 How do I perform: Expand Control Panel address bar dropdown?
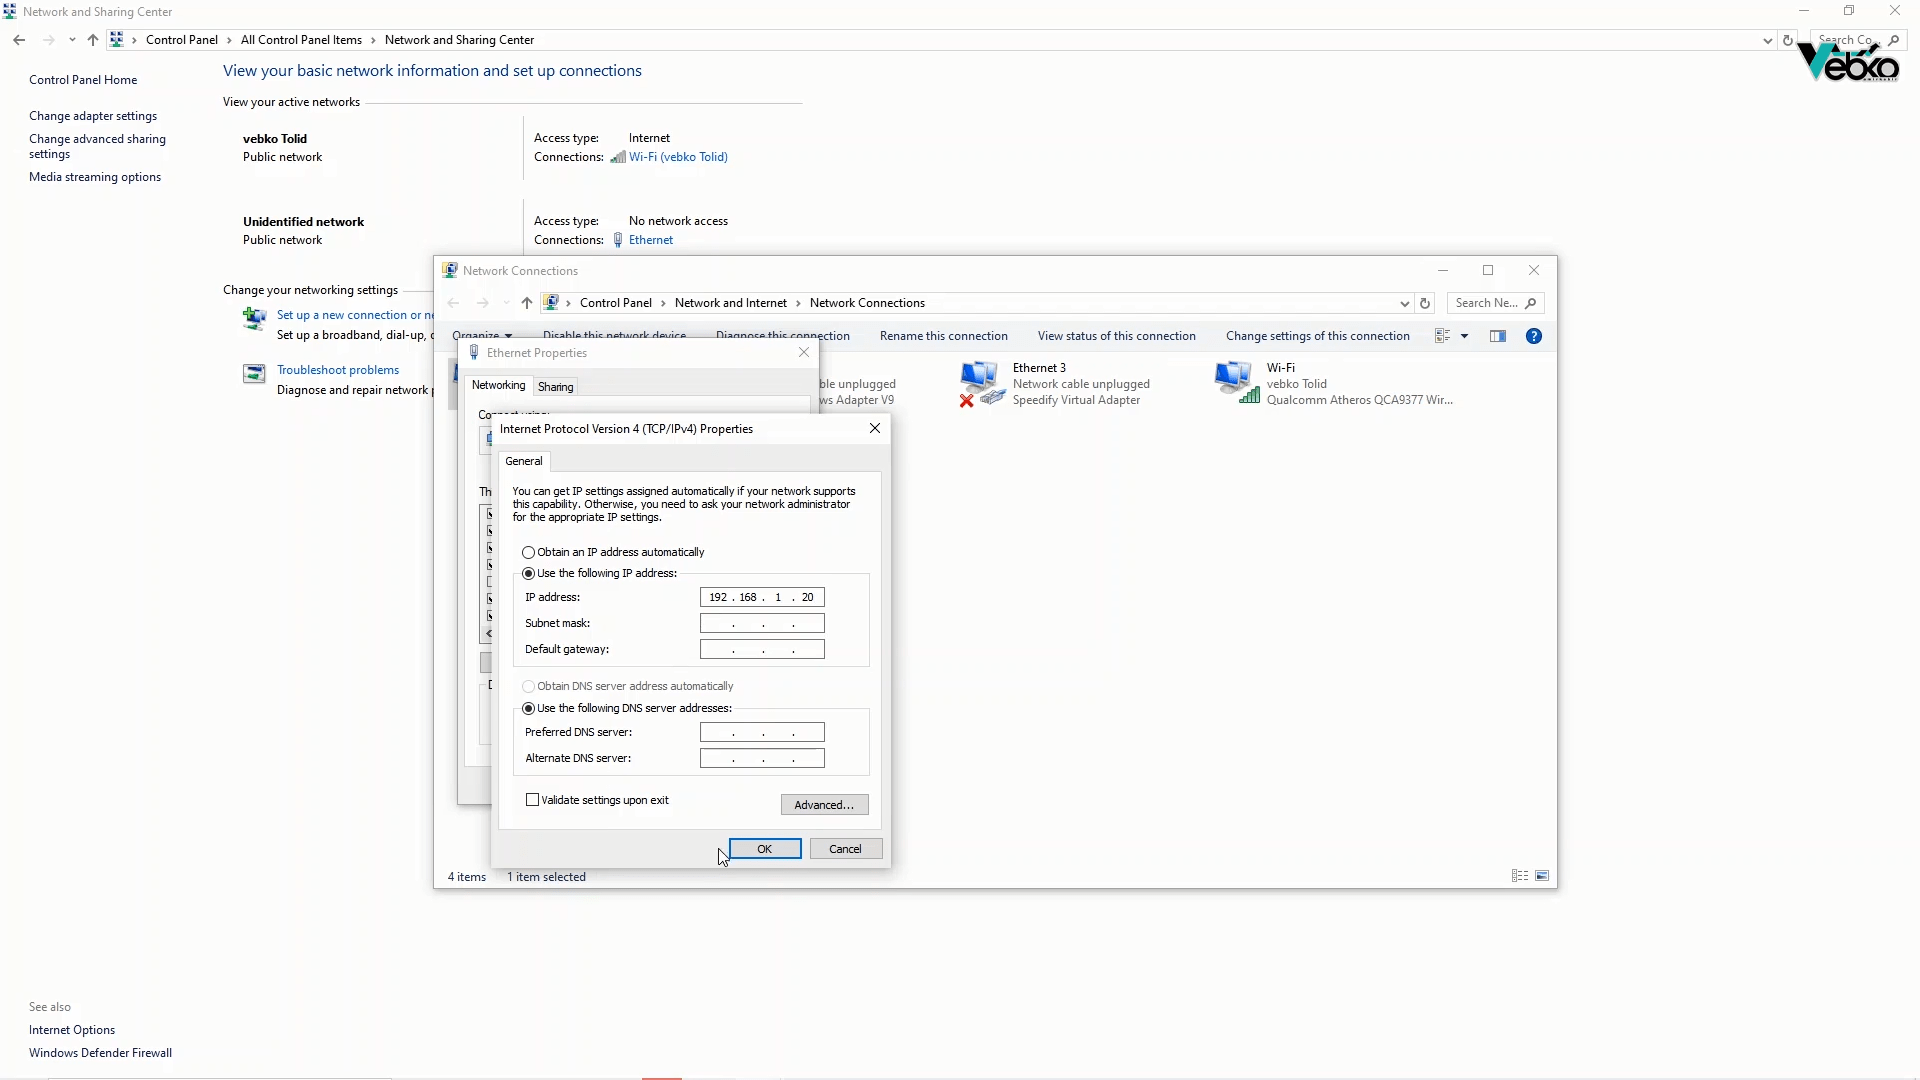pos(1767,40)
